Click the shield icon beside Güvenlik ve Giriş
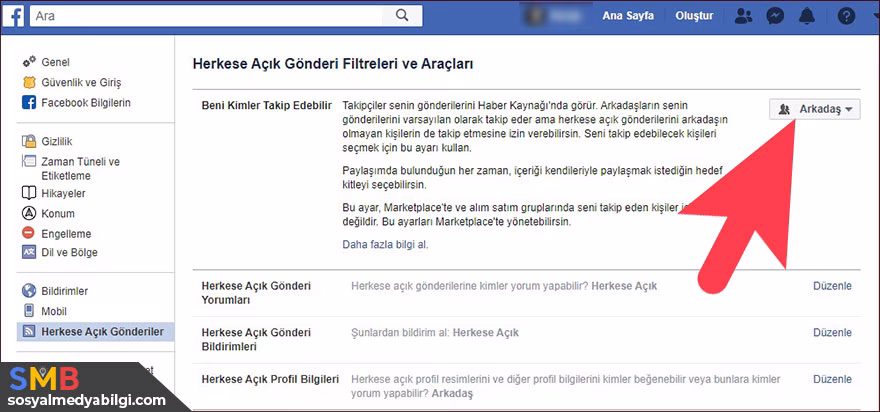This screenshot has width=880, height=412. (29, 83)
